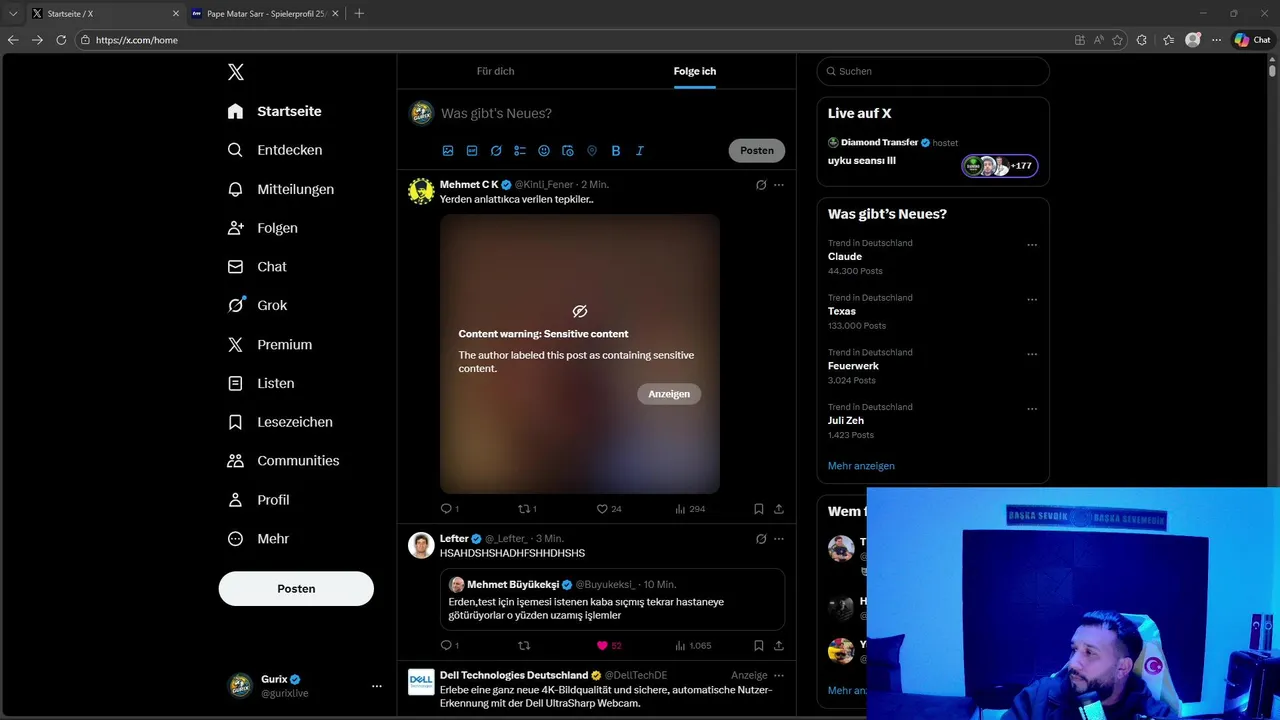Toggle bold formatting in the composer
The height and width of the screenshot is (720, 1280).
(616, 151)
